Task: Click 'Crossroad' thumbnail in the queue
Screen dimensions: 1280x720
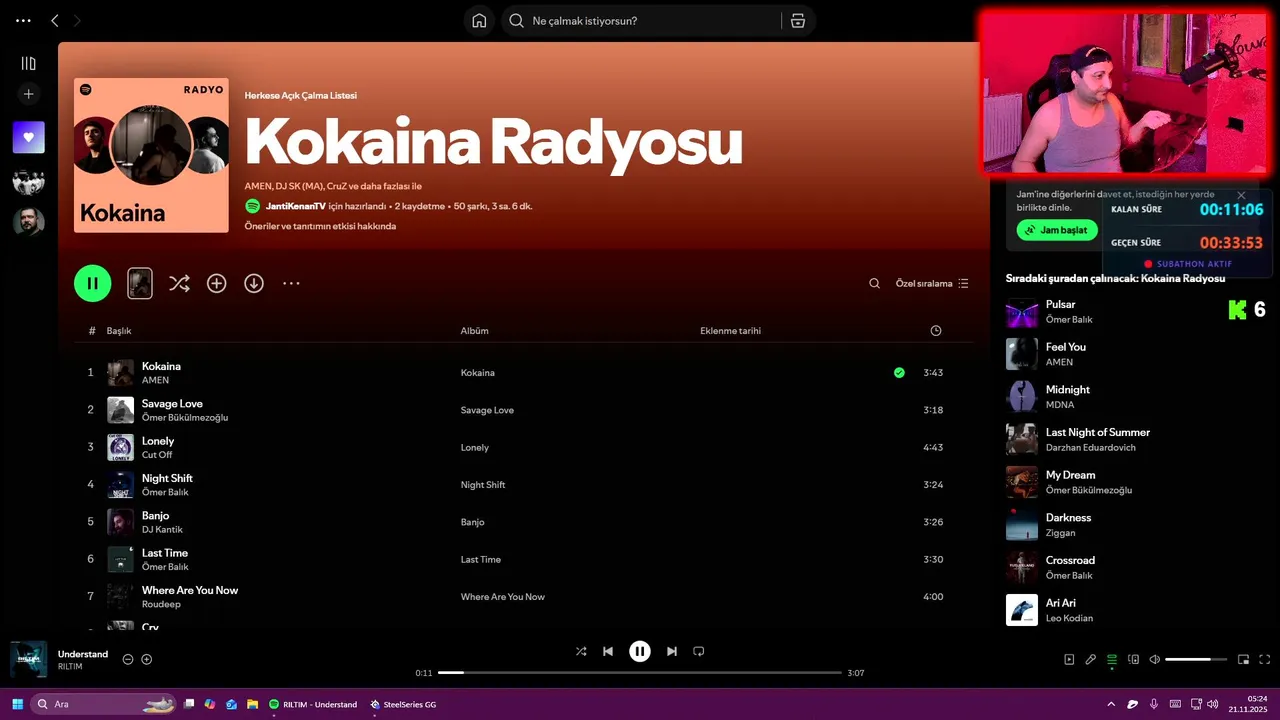Action: point(1022,567)
